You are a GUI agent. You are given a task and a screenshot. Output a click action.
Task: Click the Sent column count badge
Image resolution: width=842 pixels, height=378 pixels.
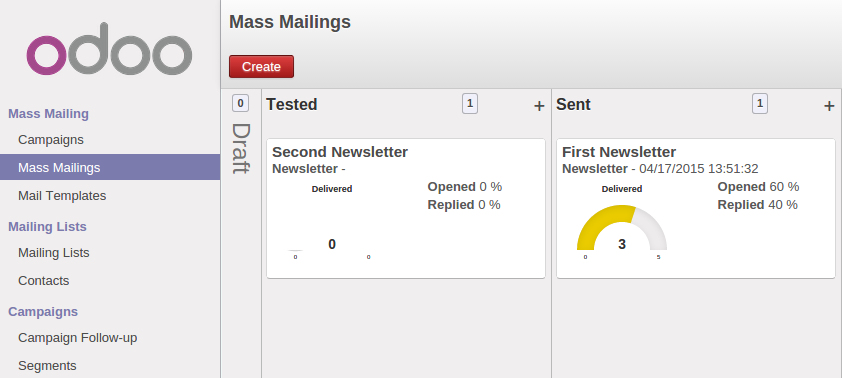click(x=760, y=104)
